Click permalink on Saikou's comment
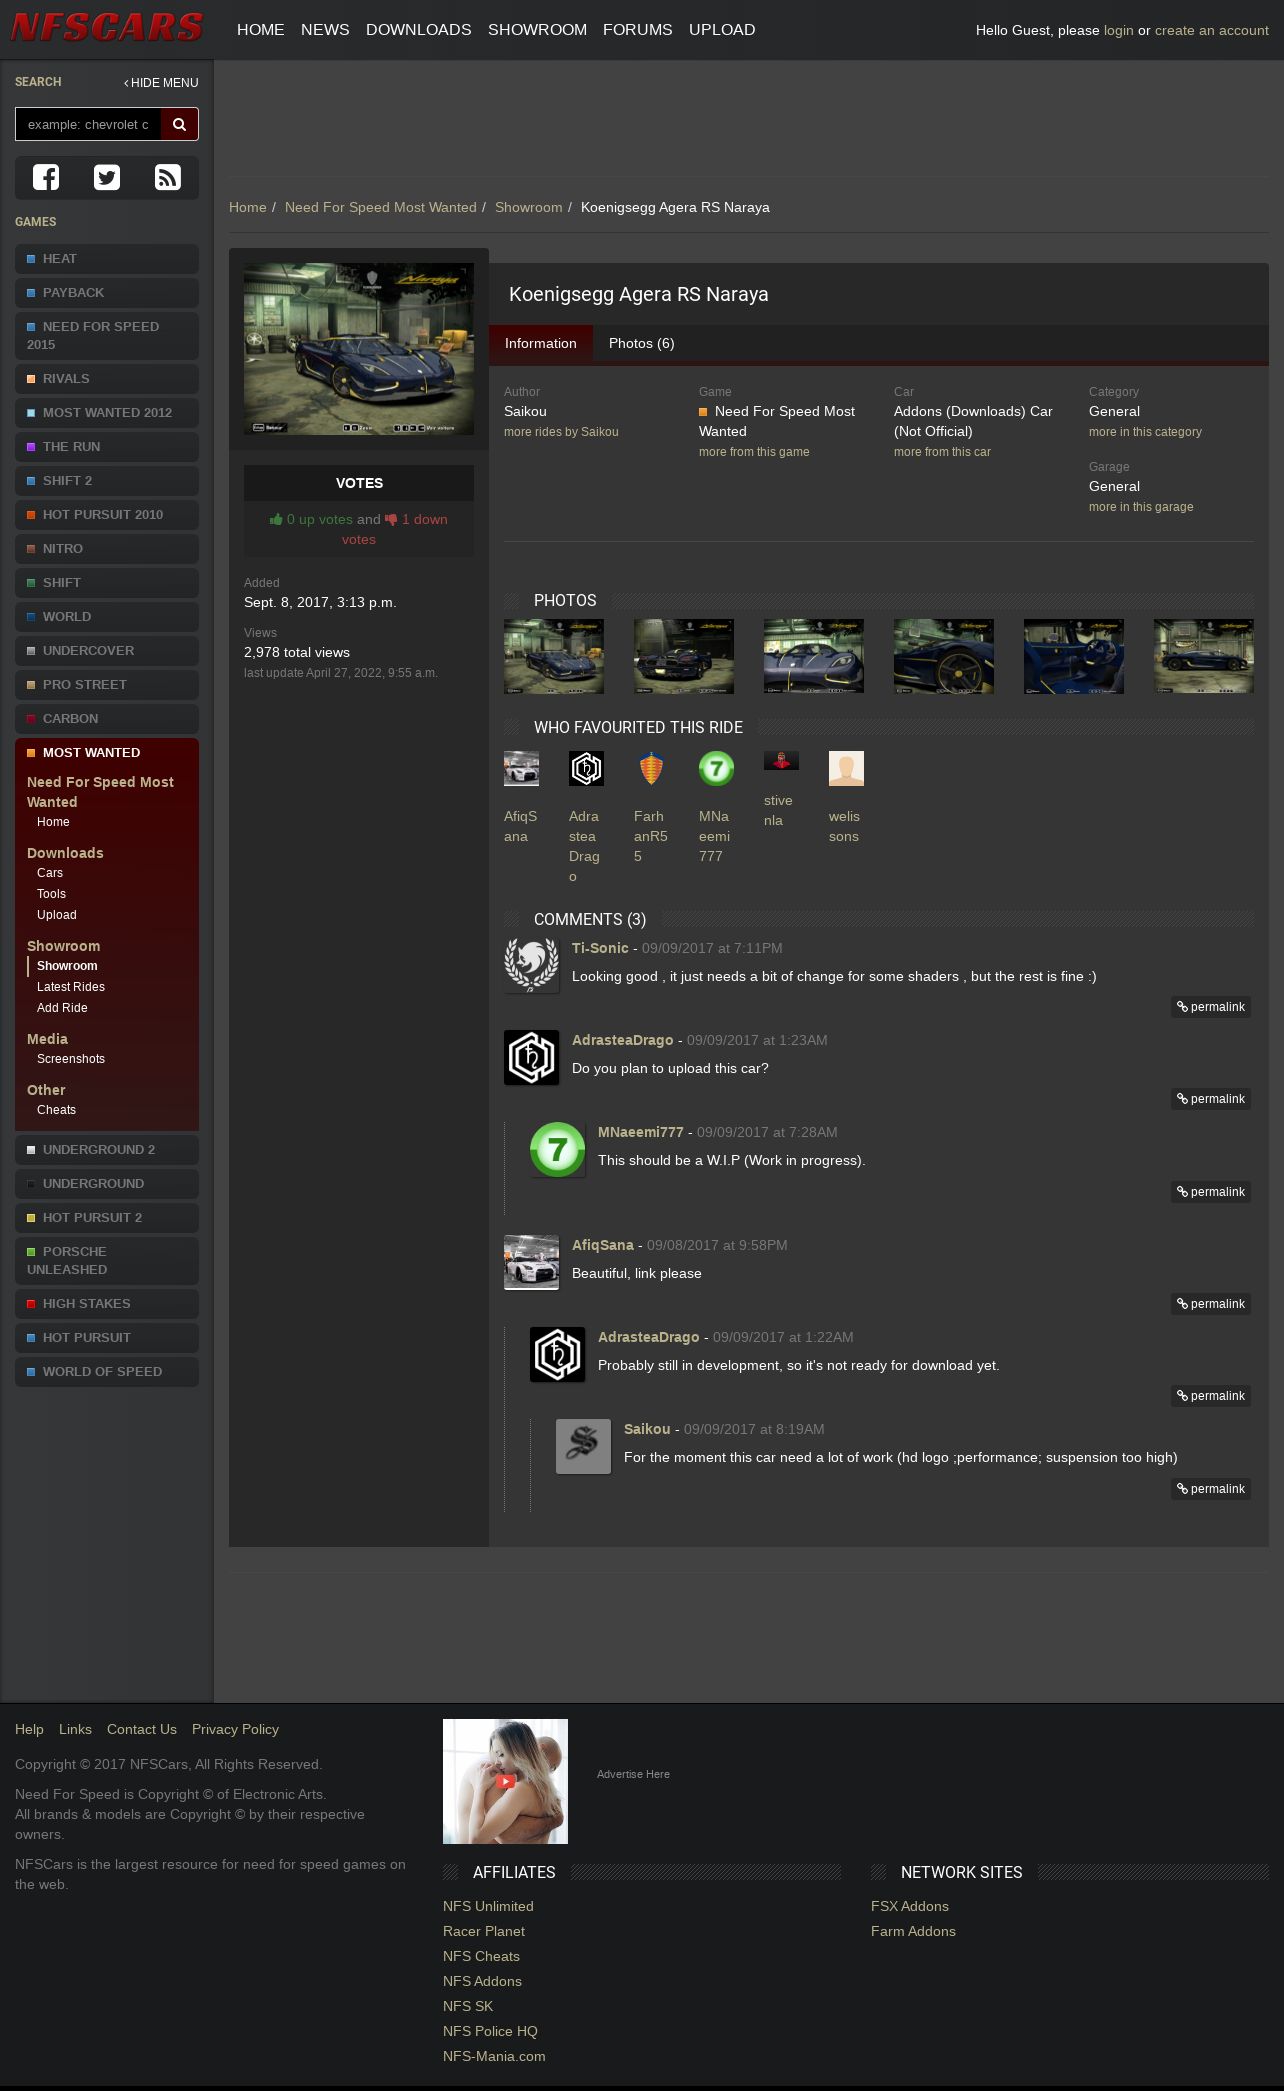 pyautogui.click(x=1211, y=1489)
